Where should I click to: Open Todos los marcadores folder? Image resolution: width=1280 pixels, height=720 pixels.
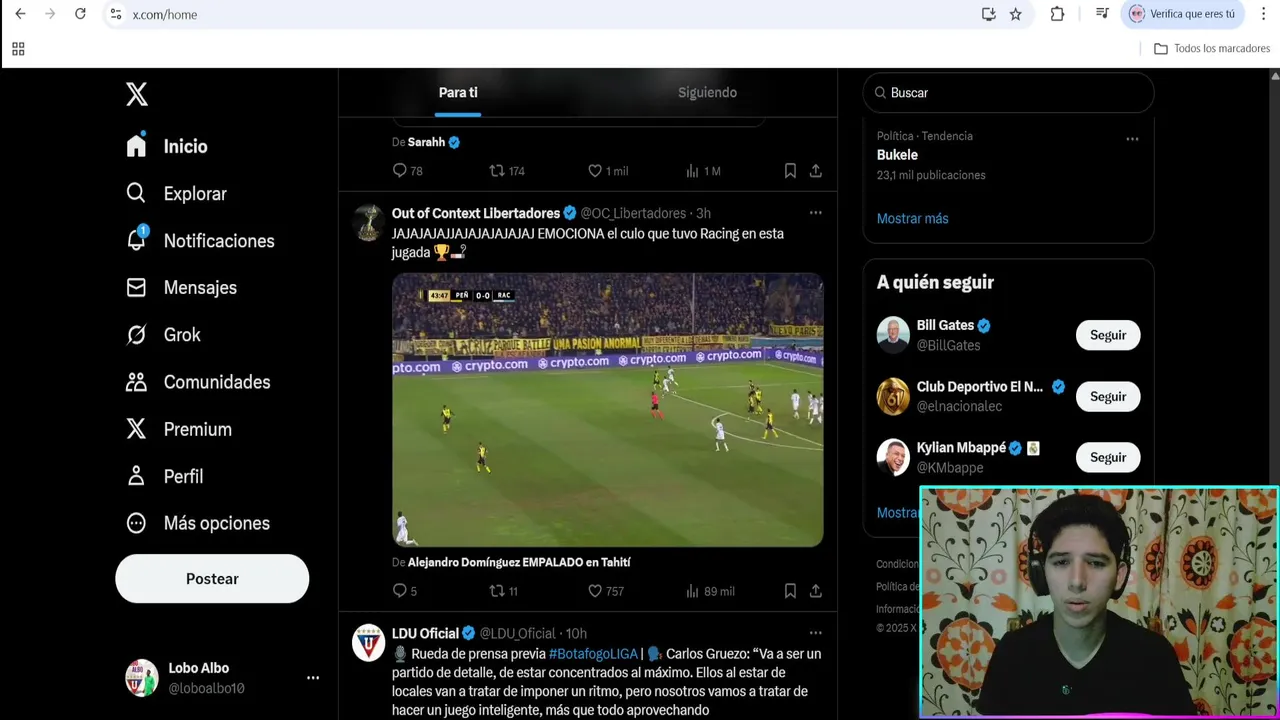pos(1212,48)
